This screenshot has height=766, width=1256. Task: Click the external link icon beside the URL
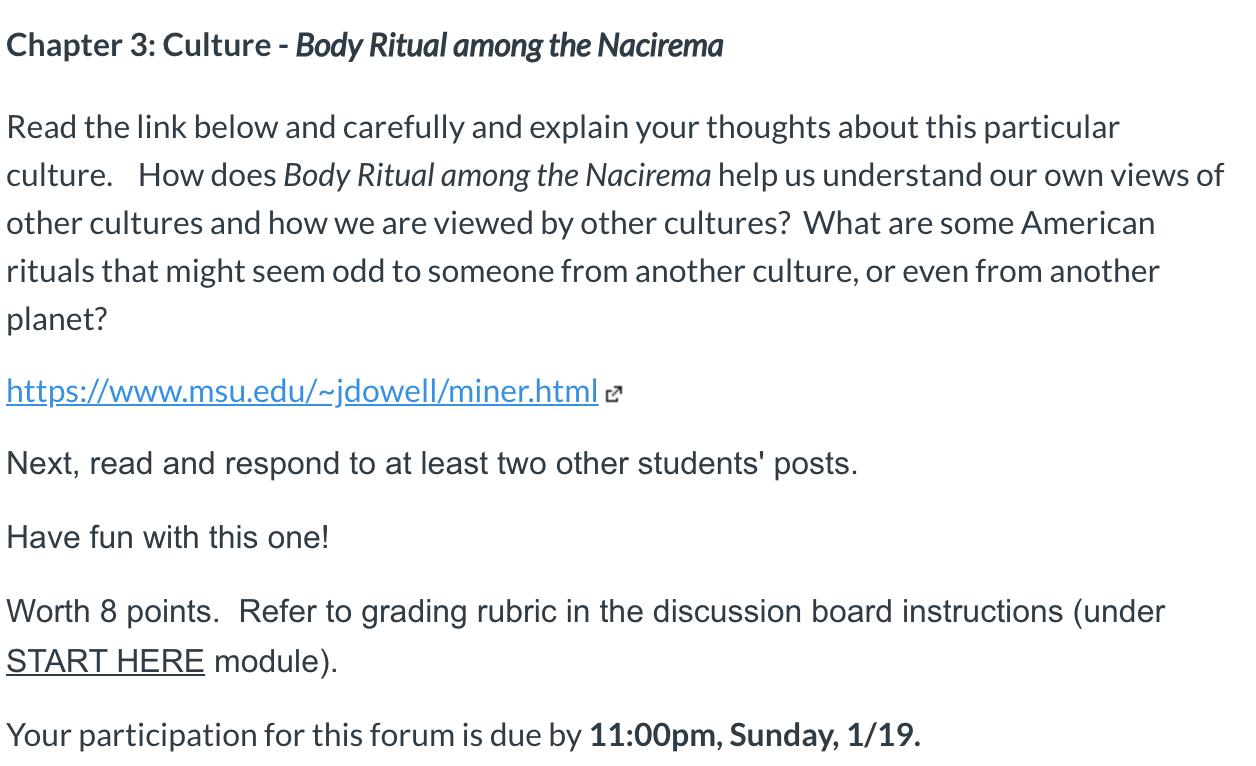coord(614,394)
